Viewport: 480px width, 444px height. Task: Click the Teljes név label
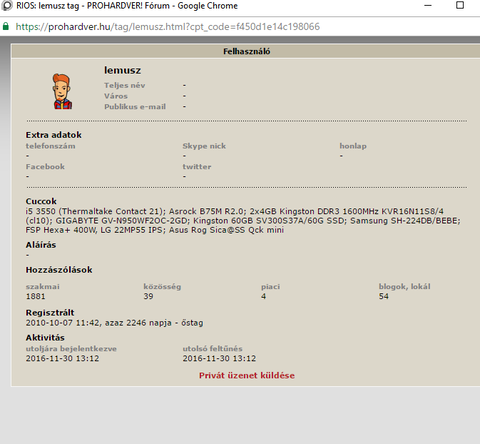tap(125, 85)
